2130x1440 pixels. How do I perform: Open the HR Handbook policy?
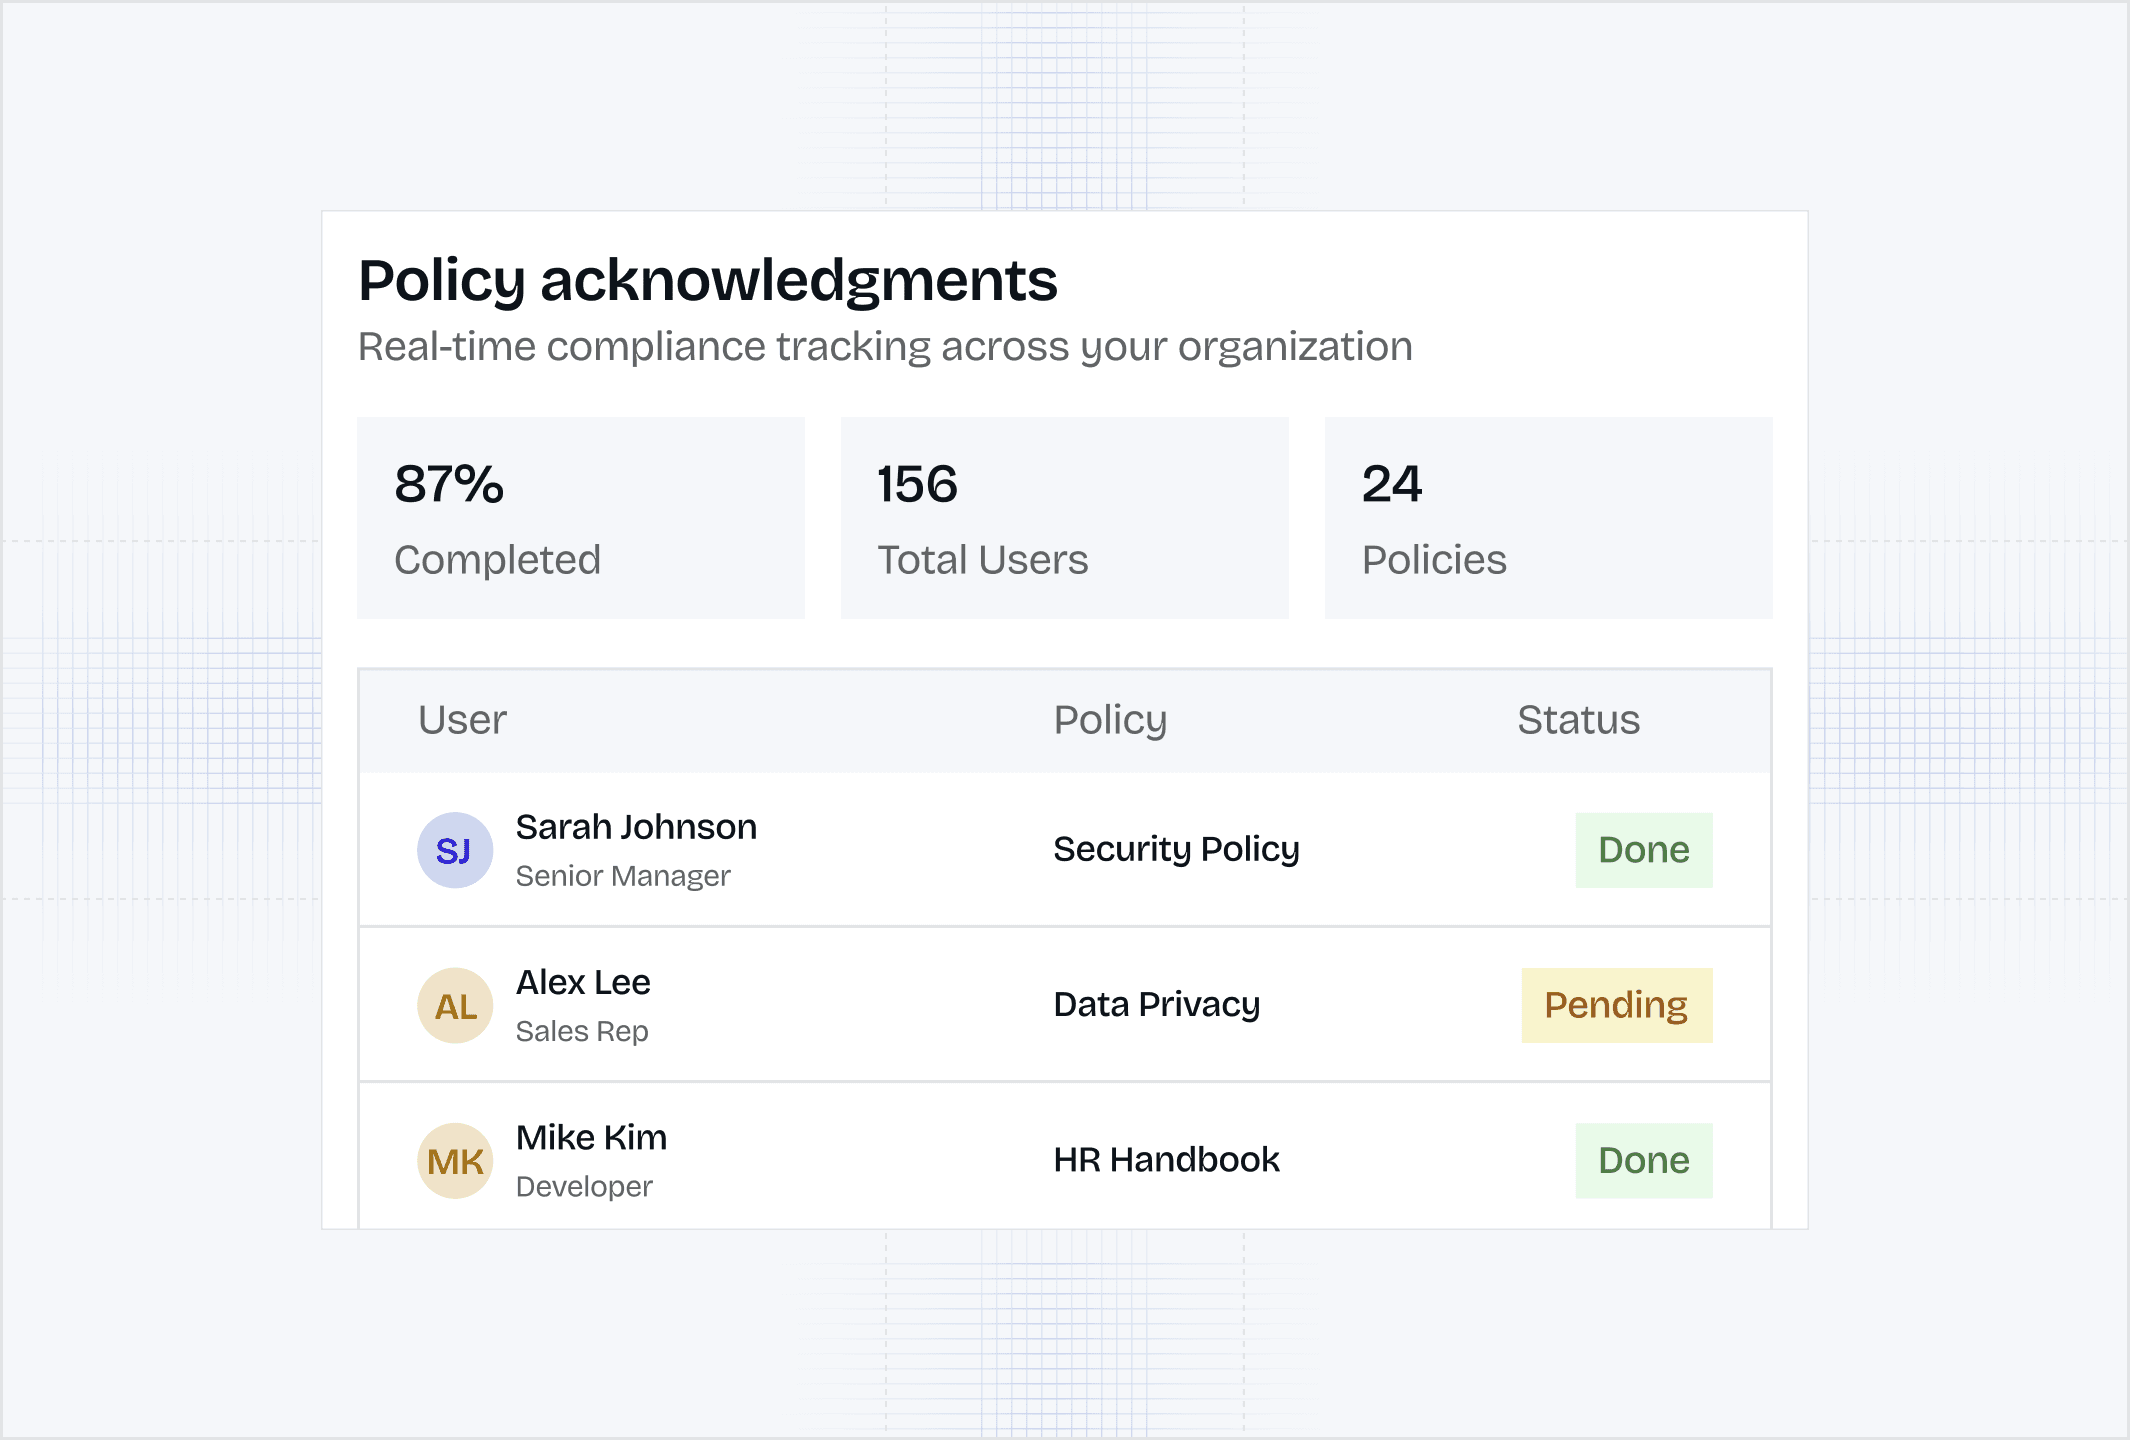coord(1166,1160)
